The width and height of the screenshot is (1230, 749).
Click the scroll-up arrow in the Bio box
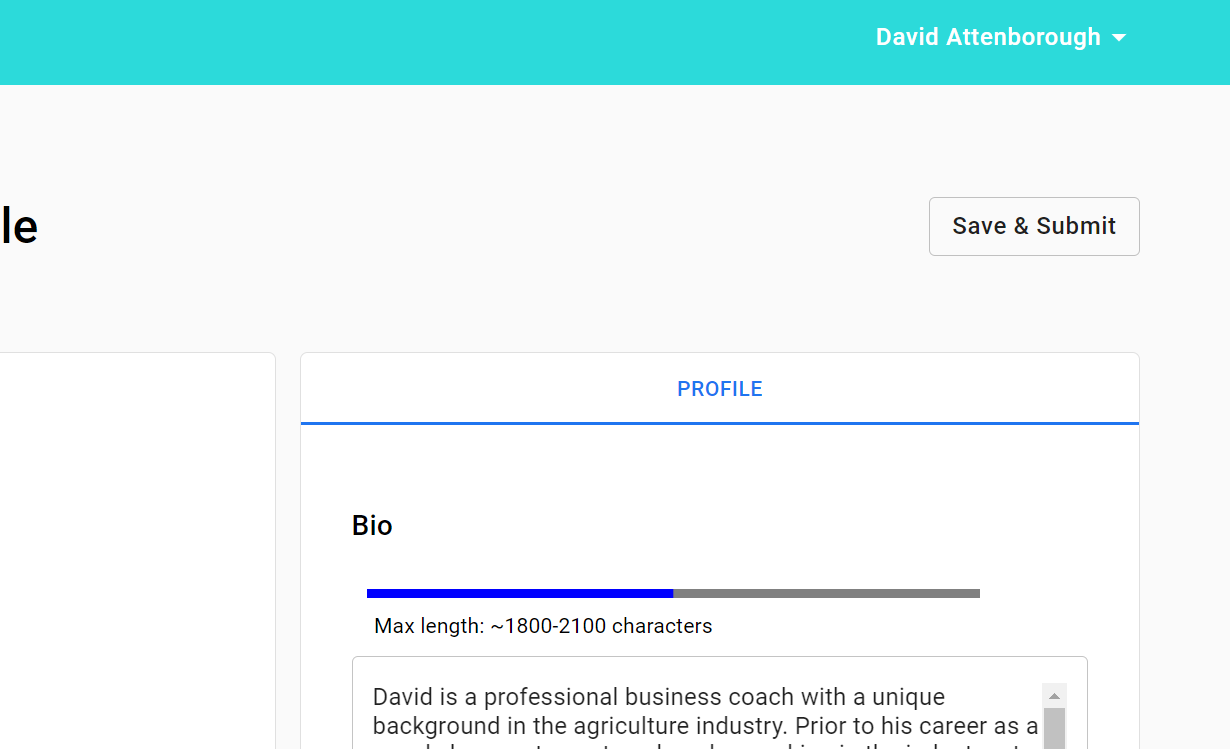[1054, 695]
